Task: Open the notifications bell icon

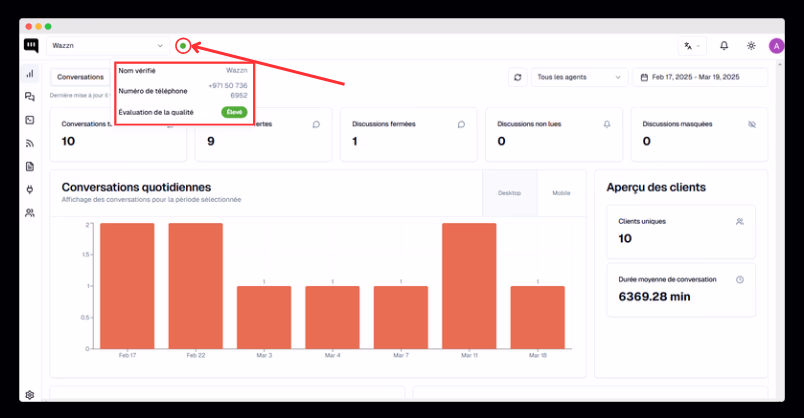Action: coord(724,46)
